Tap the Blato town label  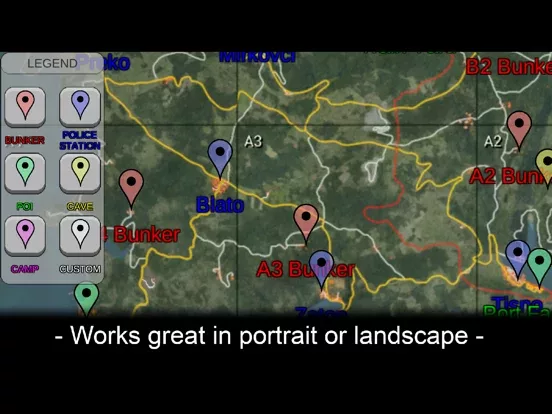pos(220,205)
